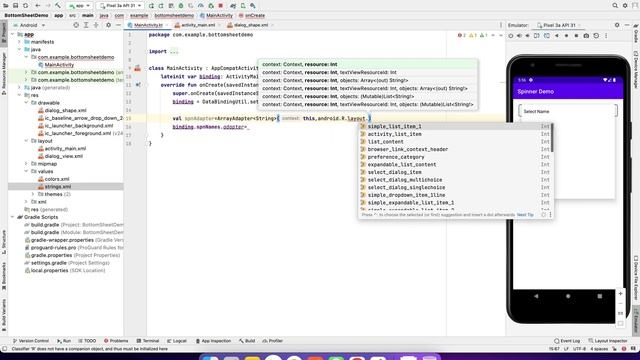Image resolution: width=640 pixels, height=360 pixels.
Task: Open the Android project view dropdown
Action: click(x=29, y=25)
